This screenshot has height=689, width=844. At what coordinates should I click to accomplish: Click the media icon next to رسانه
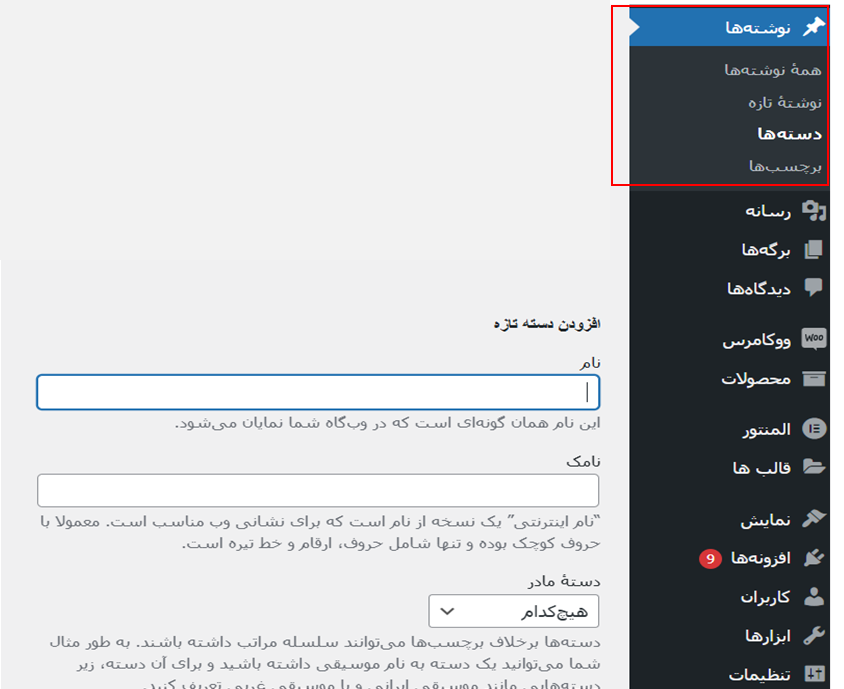point(814,211)
